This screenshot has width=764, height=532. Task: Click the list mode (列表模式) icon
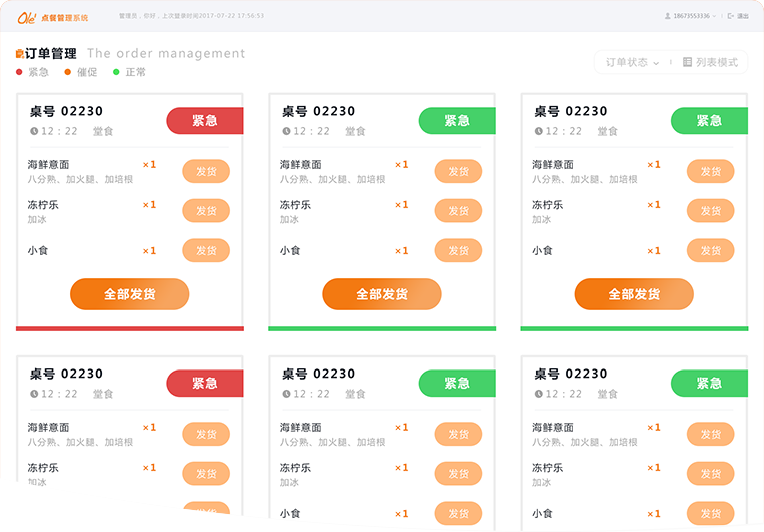point(687,62)
